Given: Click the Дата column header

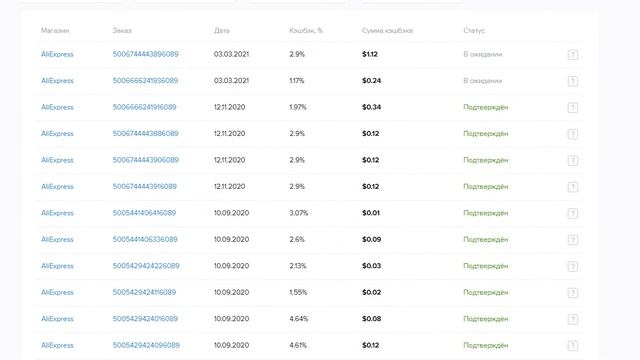Looking at the screenshot, I should 222,31.
